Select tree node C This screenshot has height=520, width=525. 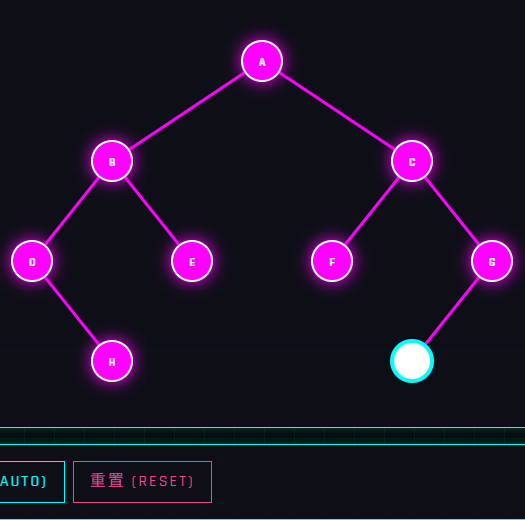tap(412, 161)
